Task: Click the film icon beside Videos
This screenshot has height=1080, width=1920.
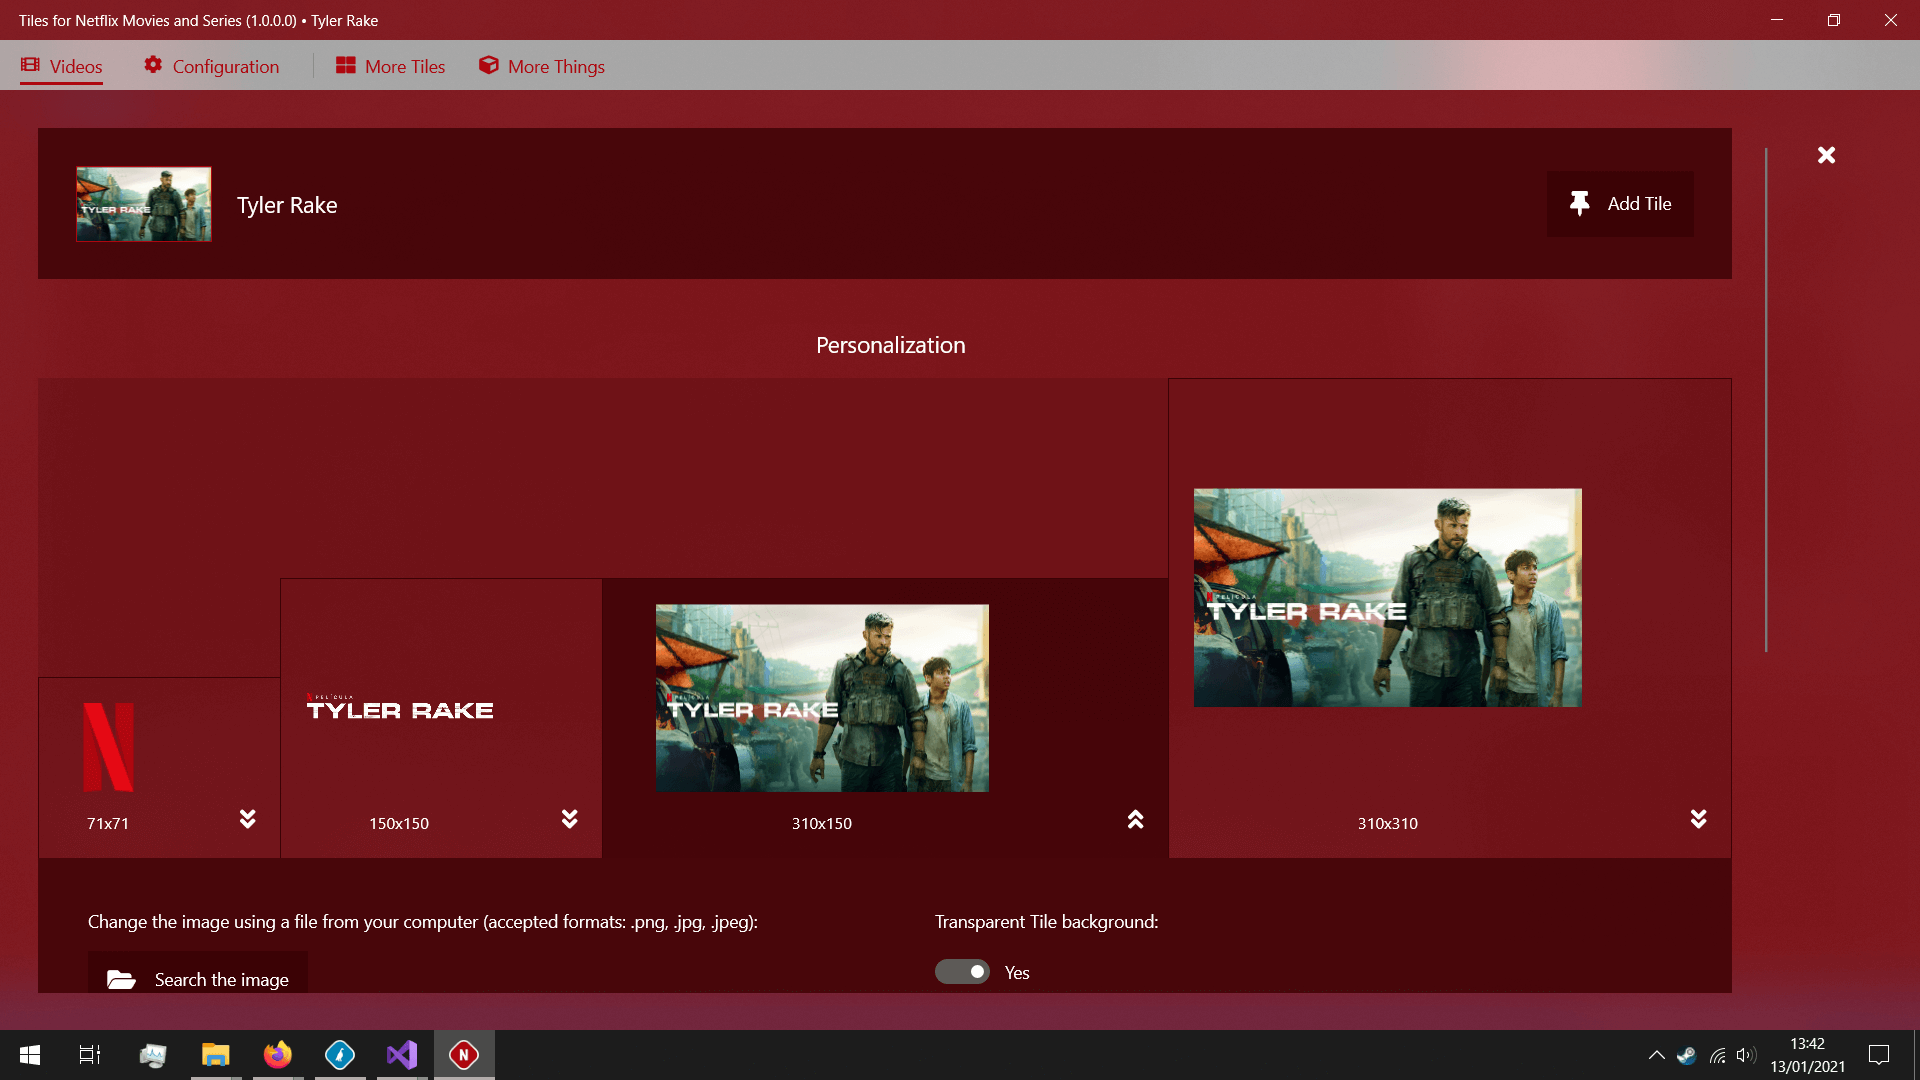Action: (x=33, y=65)
